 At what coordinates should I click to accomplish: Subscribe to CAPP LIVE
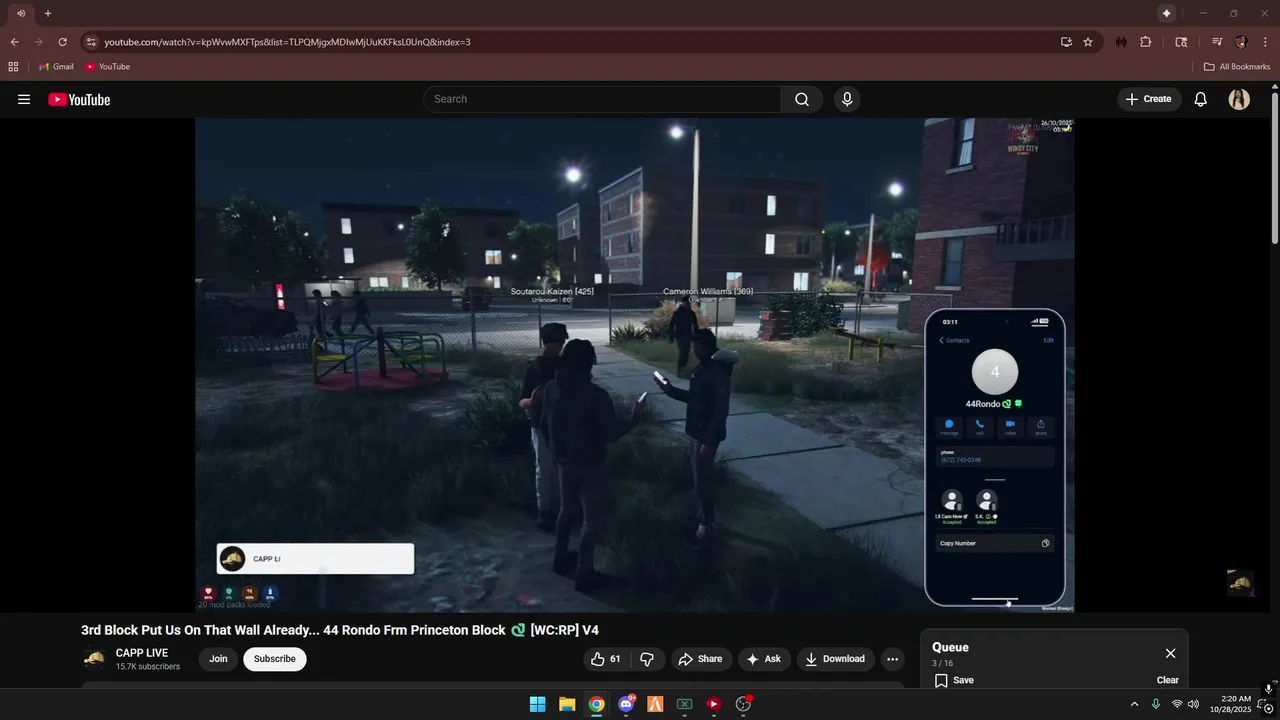(x=275, y=659)
